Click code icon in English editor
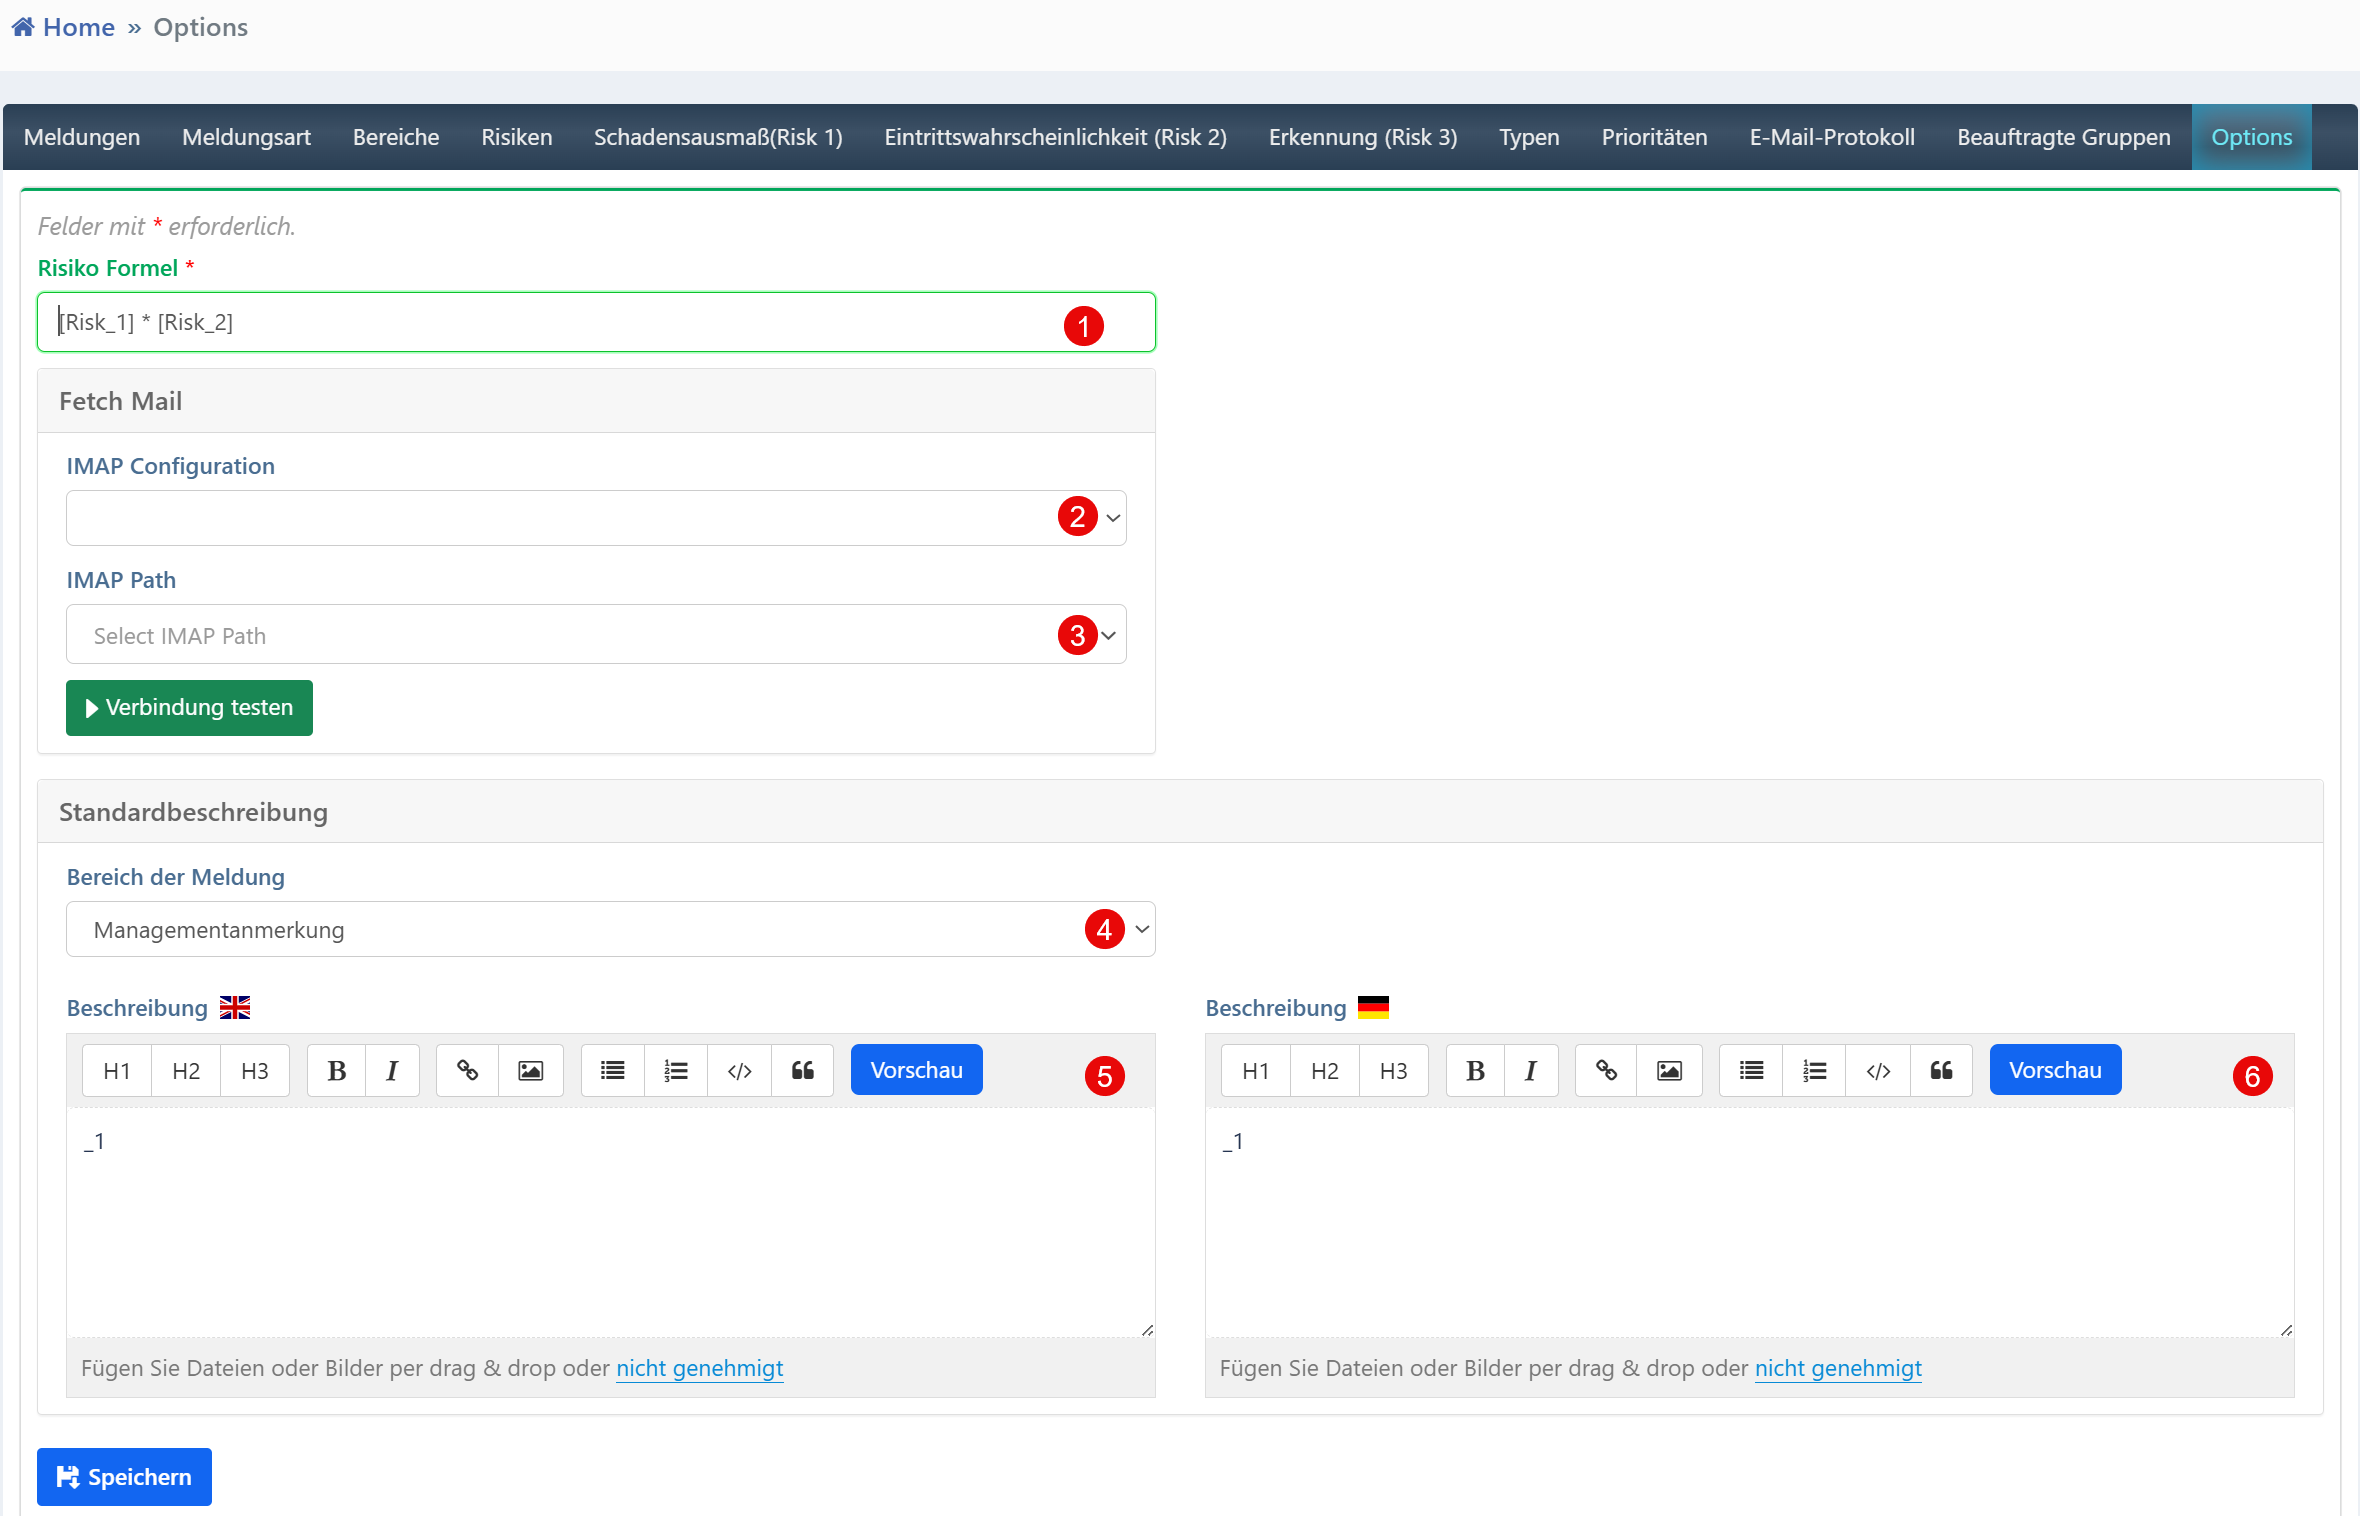This screenshot has width=2360, height=1516. click(x=740, y=1071)
